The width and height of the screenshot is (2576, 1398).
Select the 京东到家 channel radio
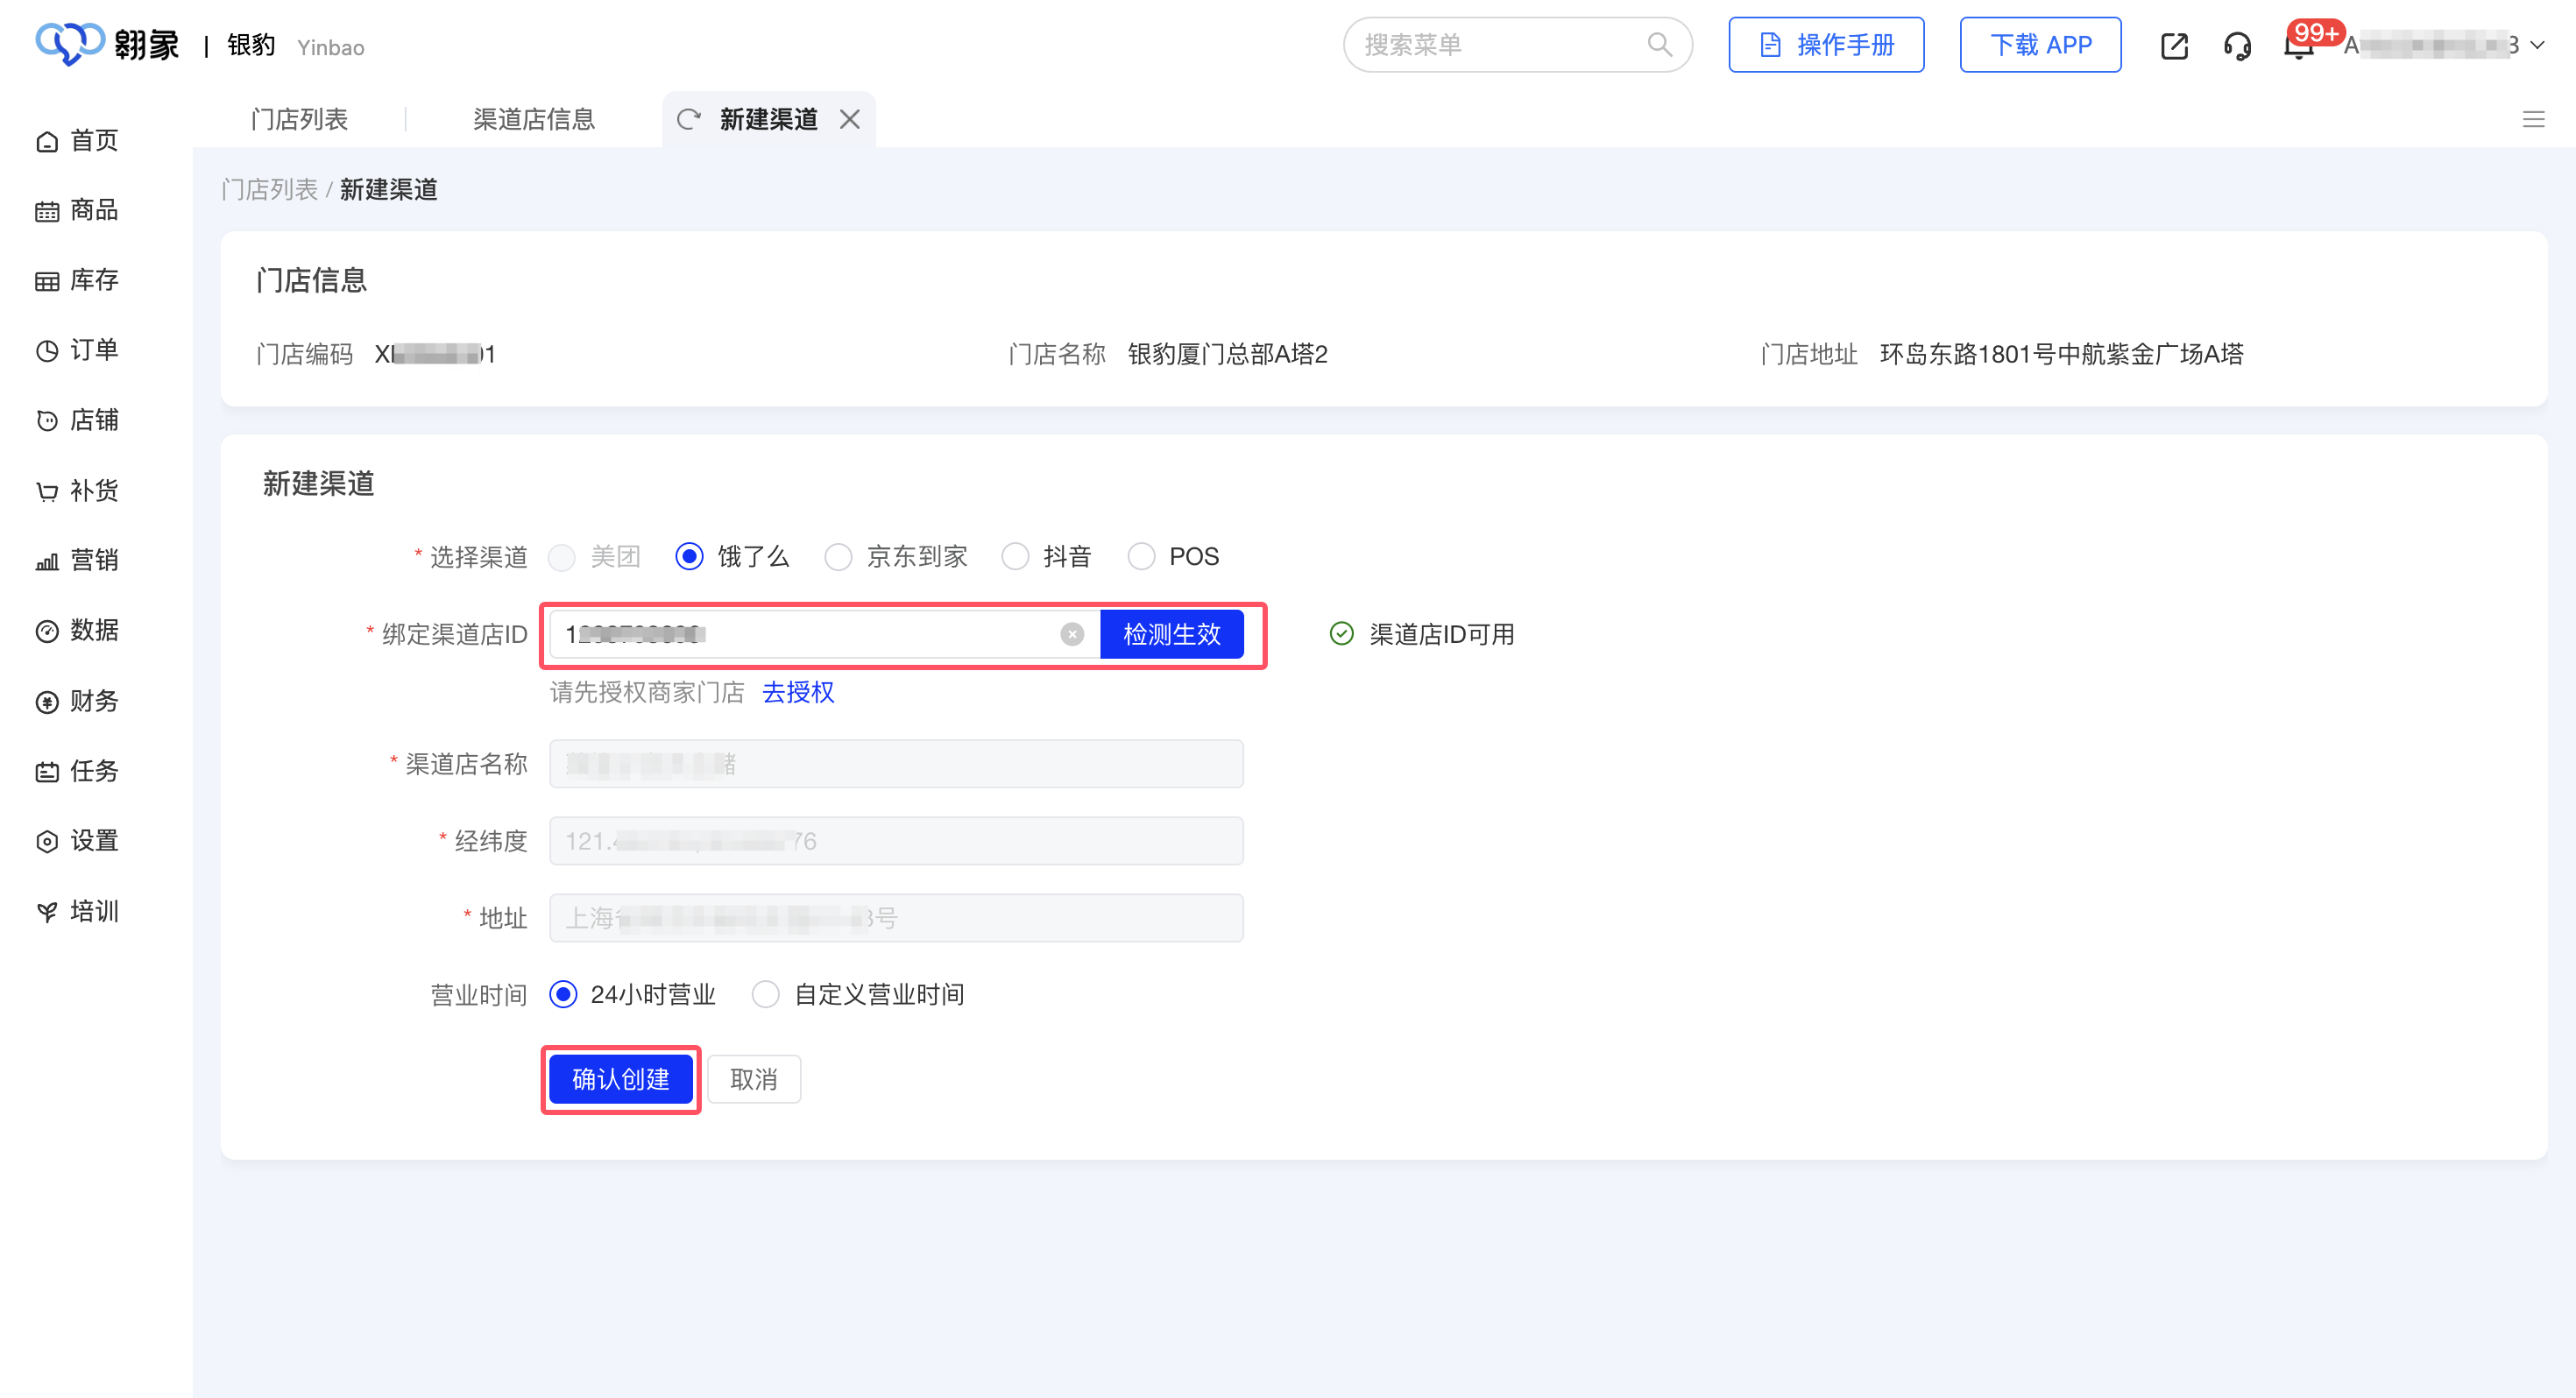838,557
